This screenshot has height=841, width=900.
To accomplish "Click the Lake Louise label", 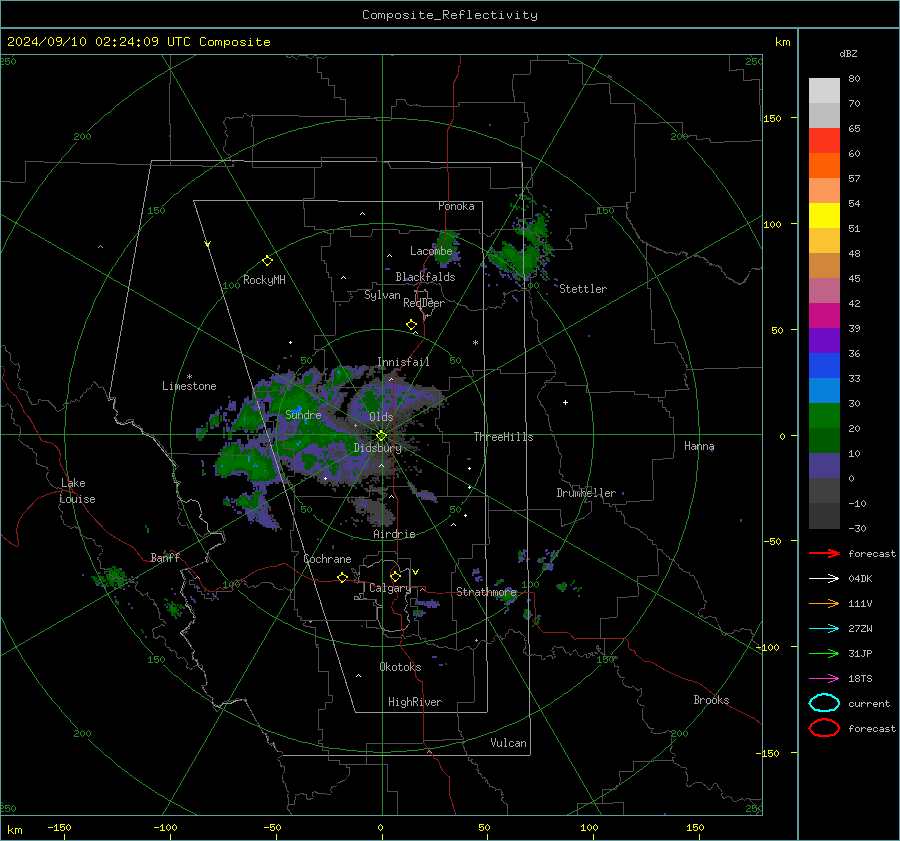I will tap(77, 491).
